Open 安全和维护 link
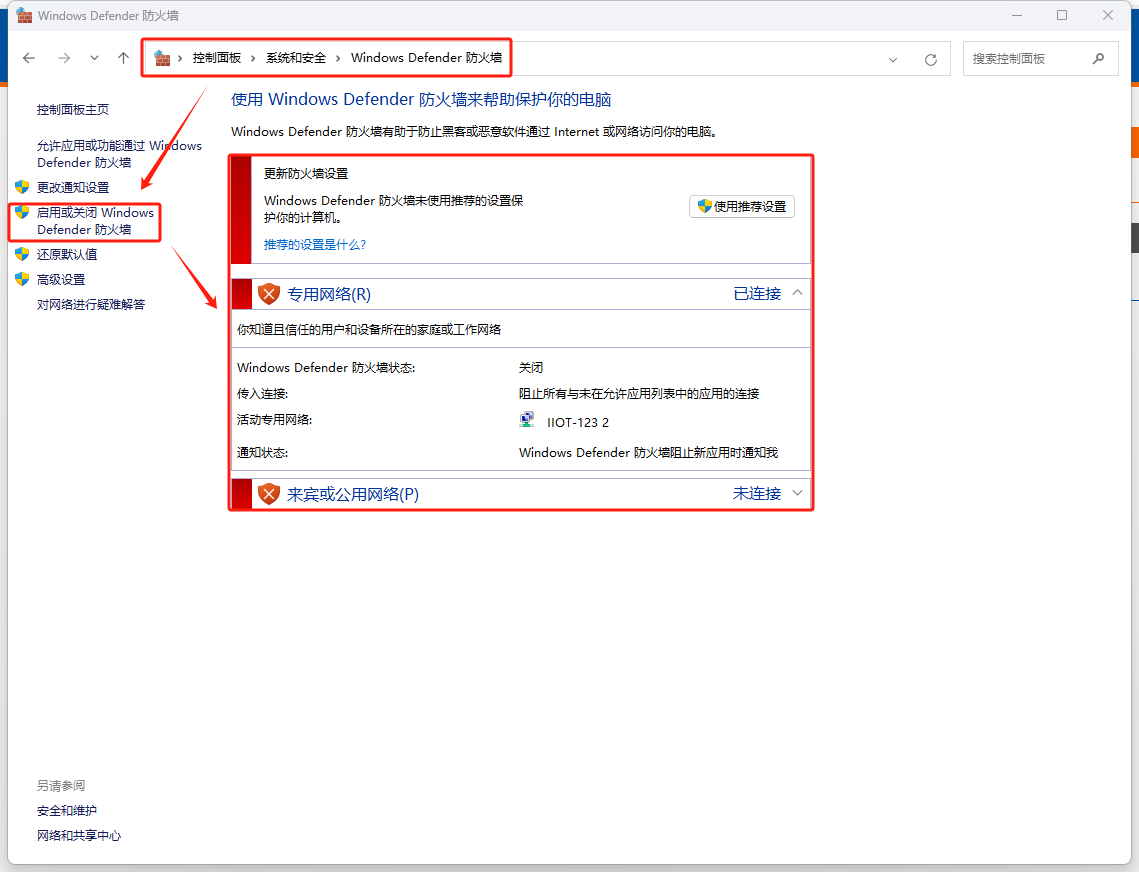 click(x=67, y=811)
